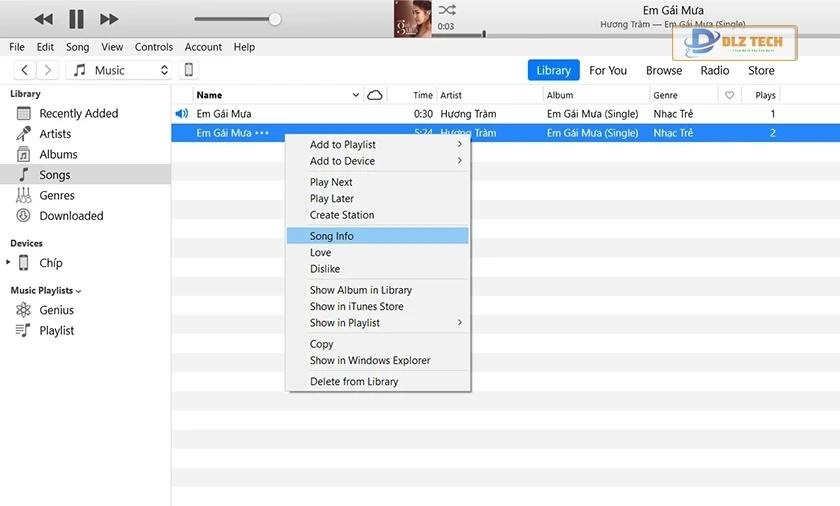Open the Music media type dropdown

(x=119, y=70)
